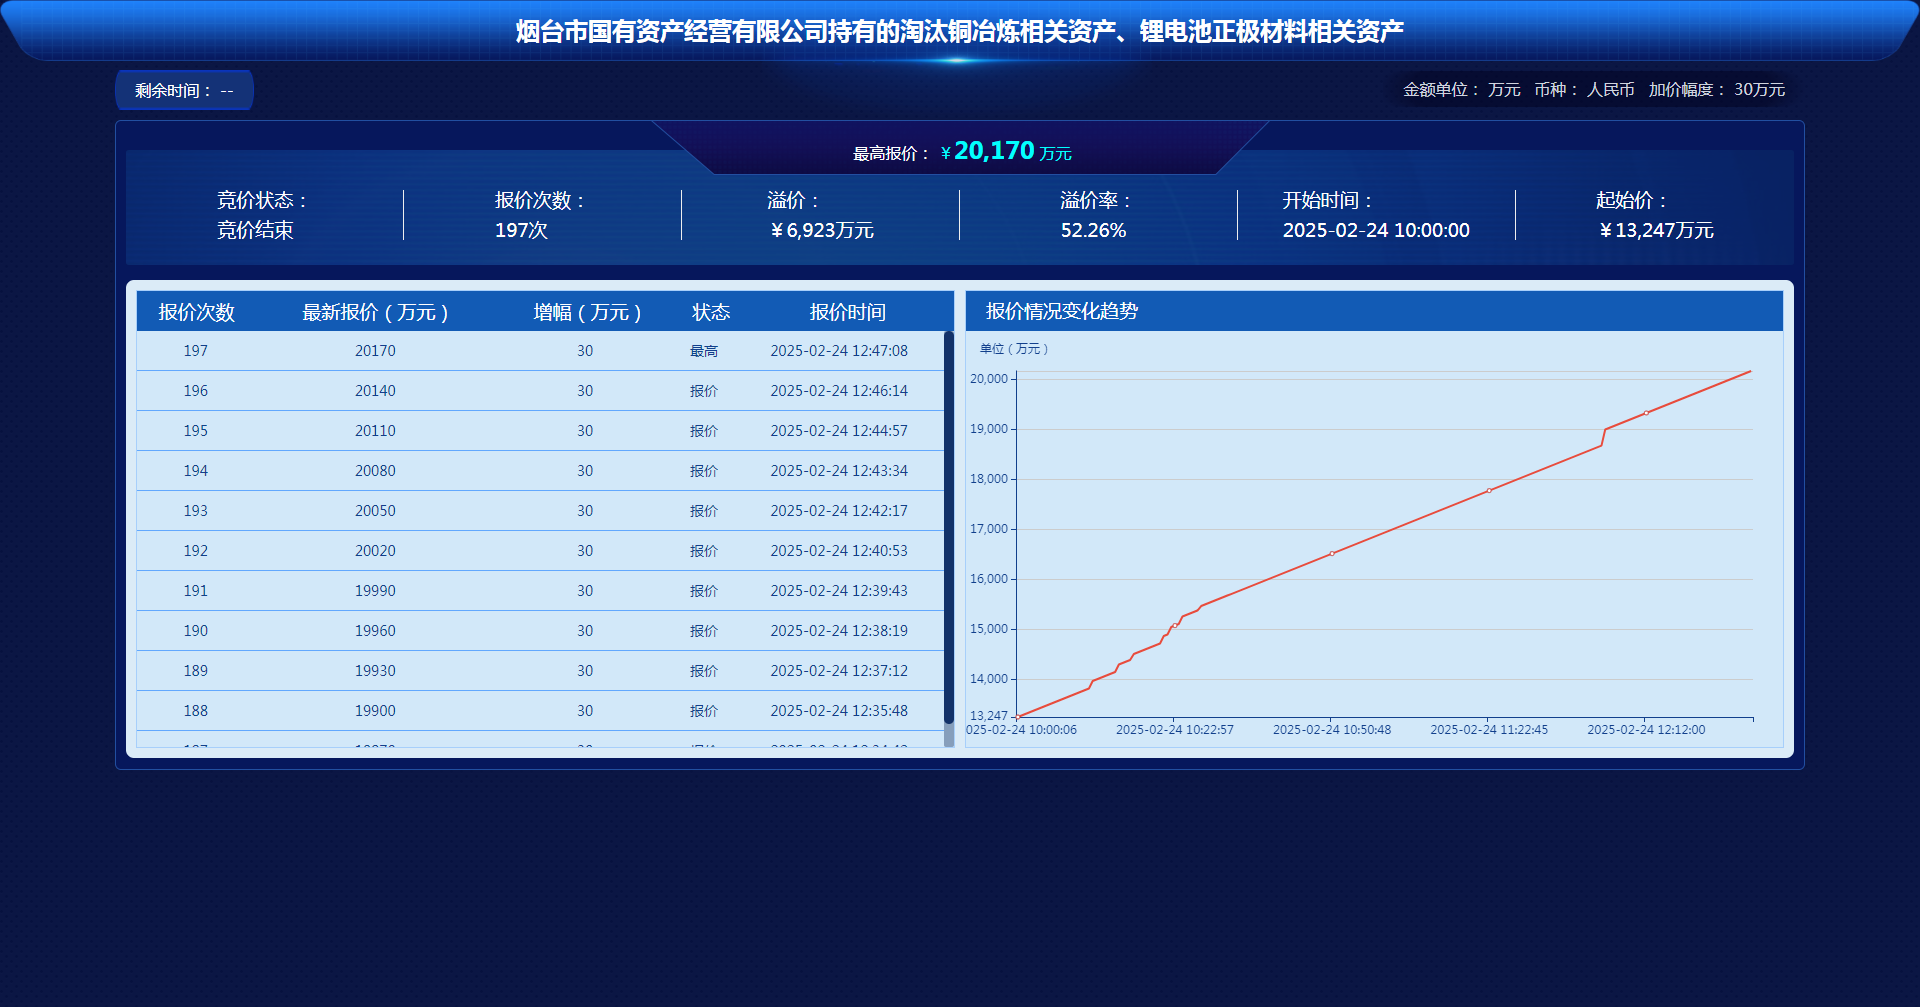Click the 报价次数 column header
Screen dimensions: 1920x1007
click(x=196, y=312)
